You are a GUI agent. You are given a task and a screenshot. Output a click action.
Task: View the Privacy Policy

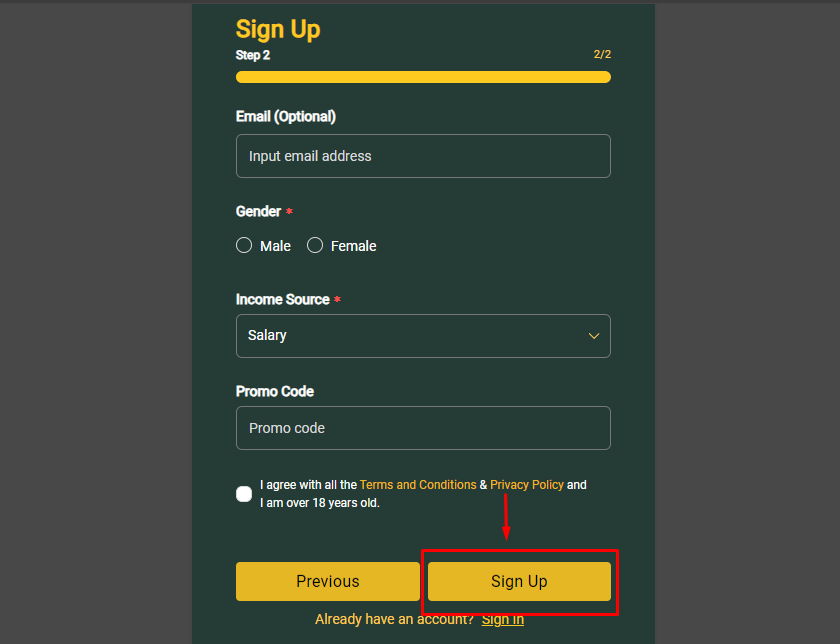click(x=527, y=484)
